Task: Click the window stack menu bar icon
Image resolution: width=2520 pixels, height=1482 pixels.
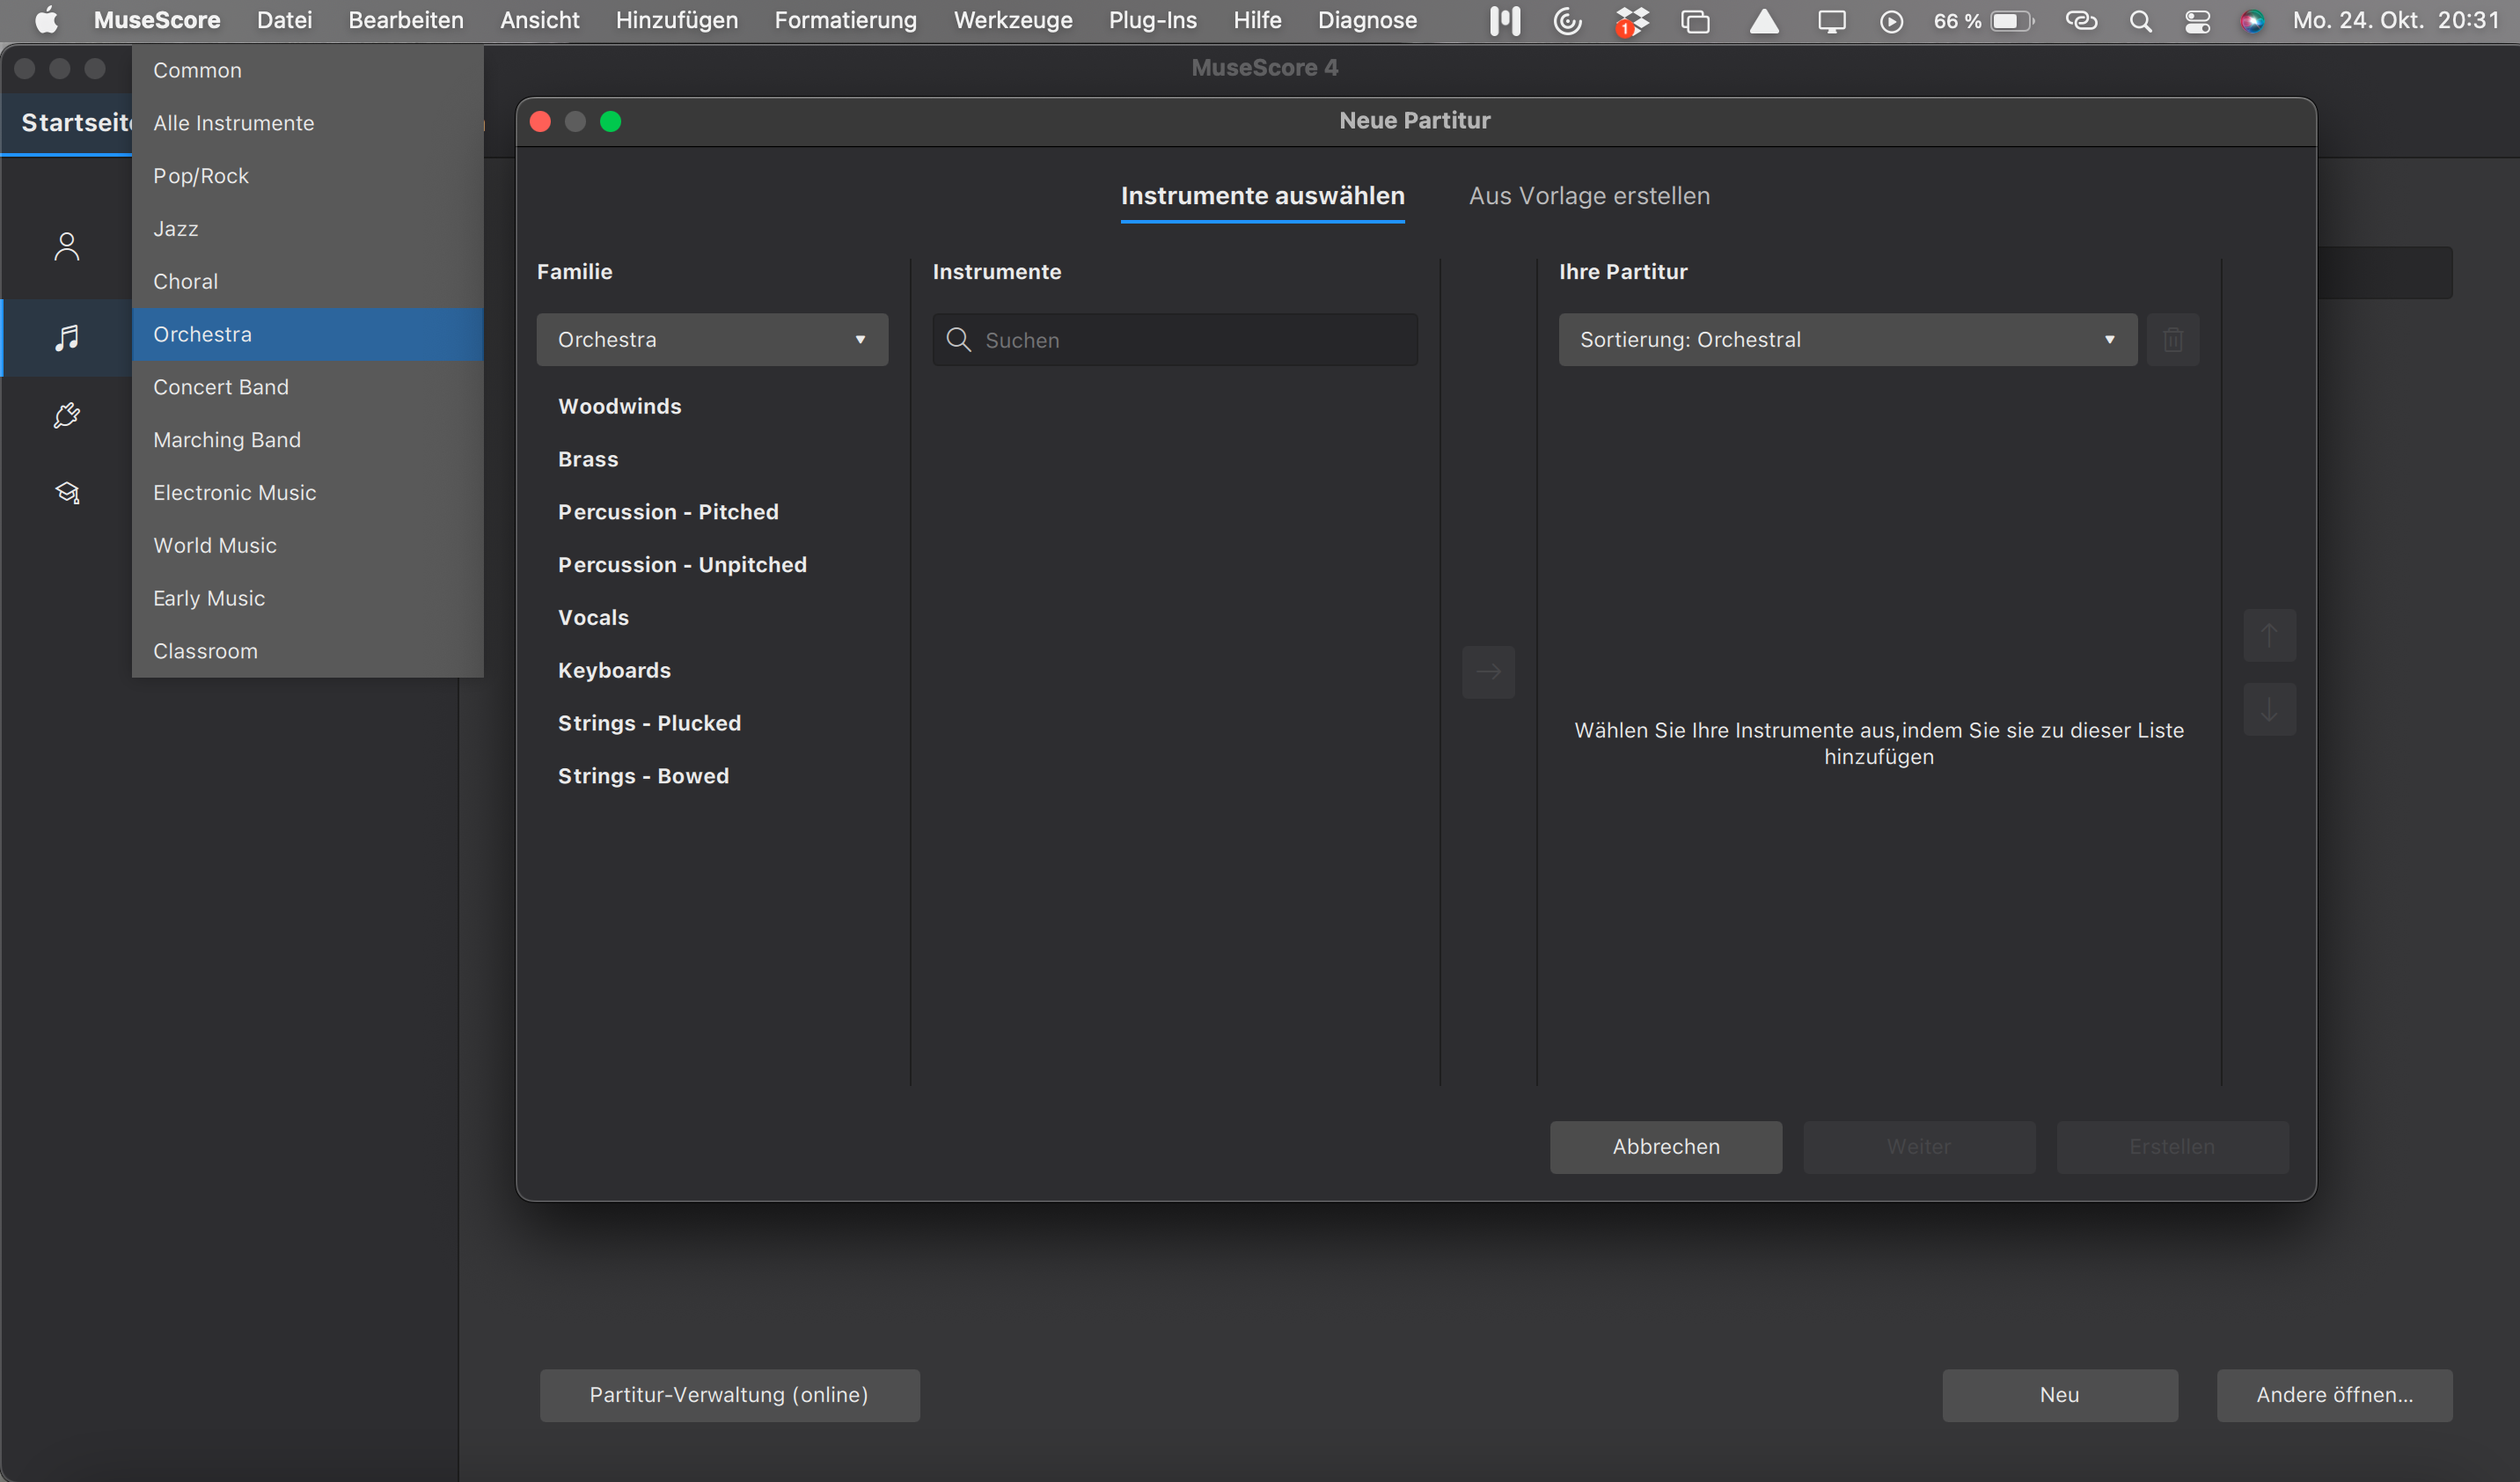Action: click(x=1695, y=20)
